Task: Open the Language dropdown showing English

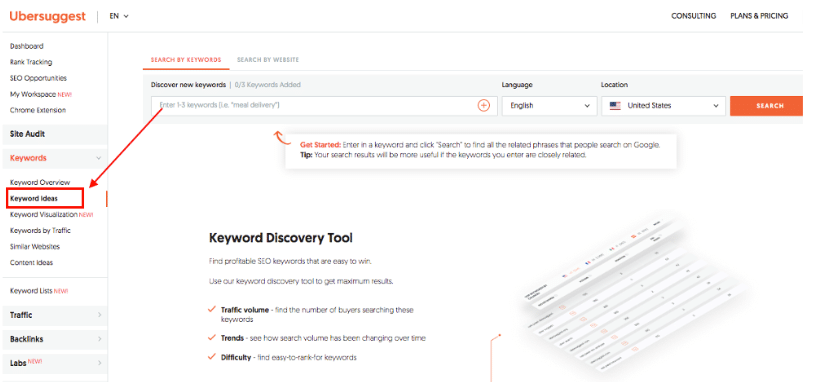Action: pyautogui.click(x=549, y=106)
